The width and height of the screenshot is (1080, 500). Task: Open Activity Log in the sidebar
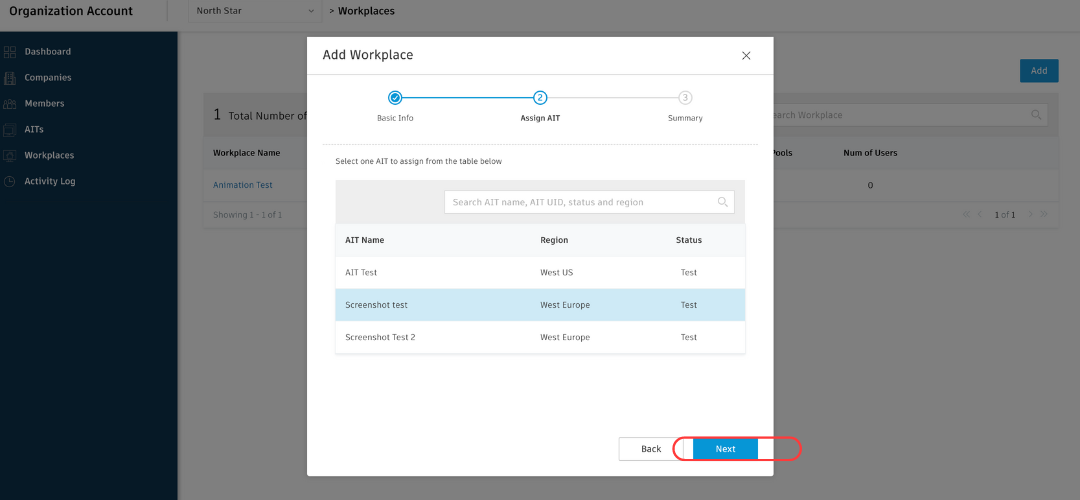[50, 182]
